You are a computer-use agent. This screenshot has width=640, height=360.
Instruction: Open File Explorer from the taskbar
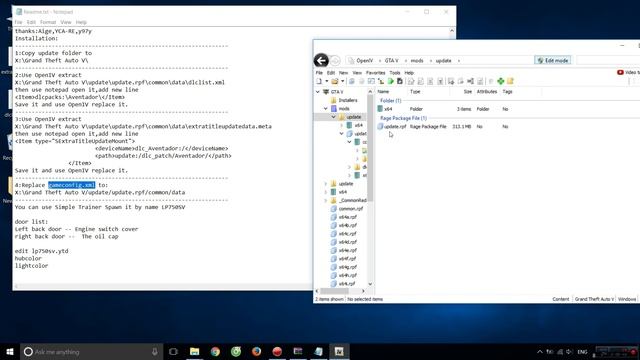[195, 351]
